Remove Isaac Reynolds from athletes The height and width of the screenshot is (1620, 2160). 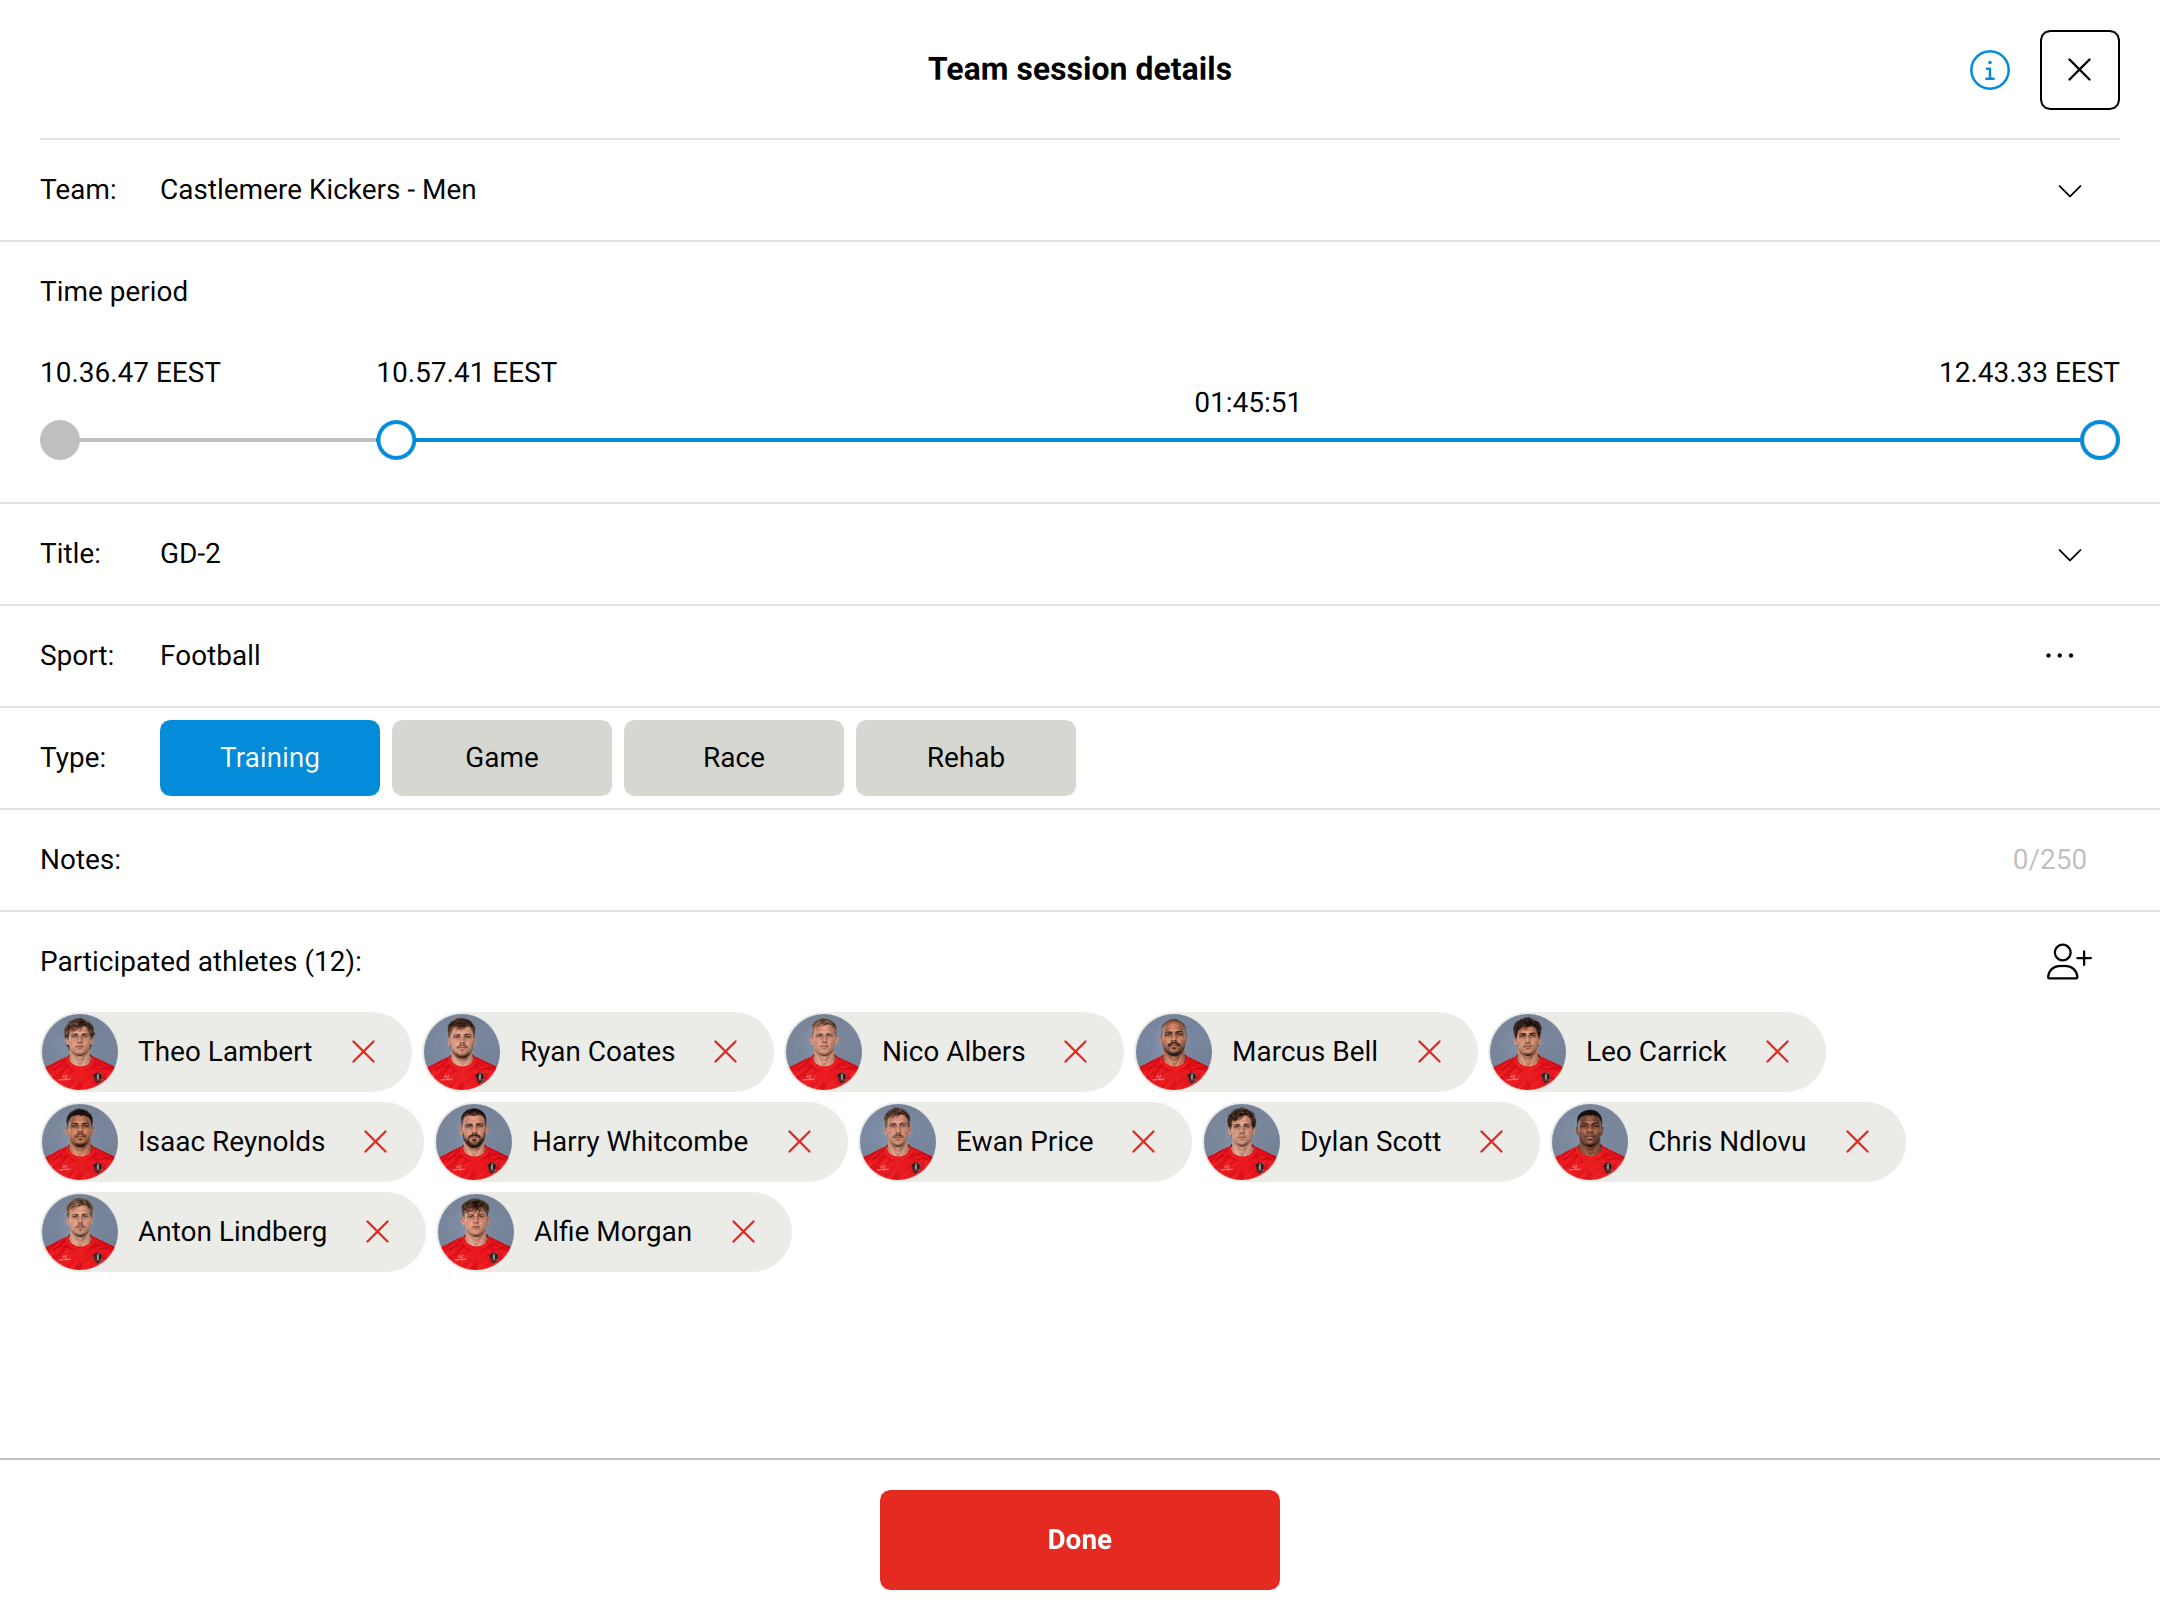click(376, 1142)
